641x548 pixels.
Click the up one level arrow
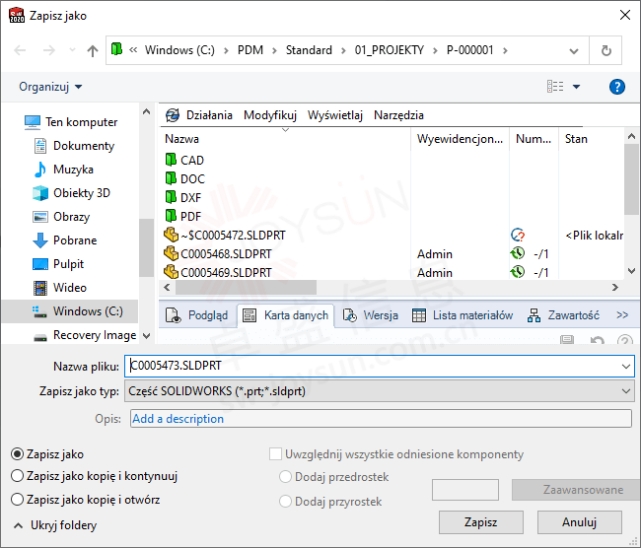click(x=92, y=50)
